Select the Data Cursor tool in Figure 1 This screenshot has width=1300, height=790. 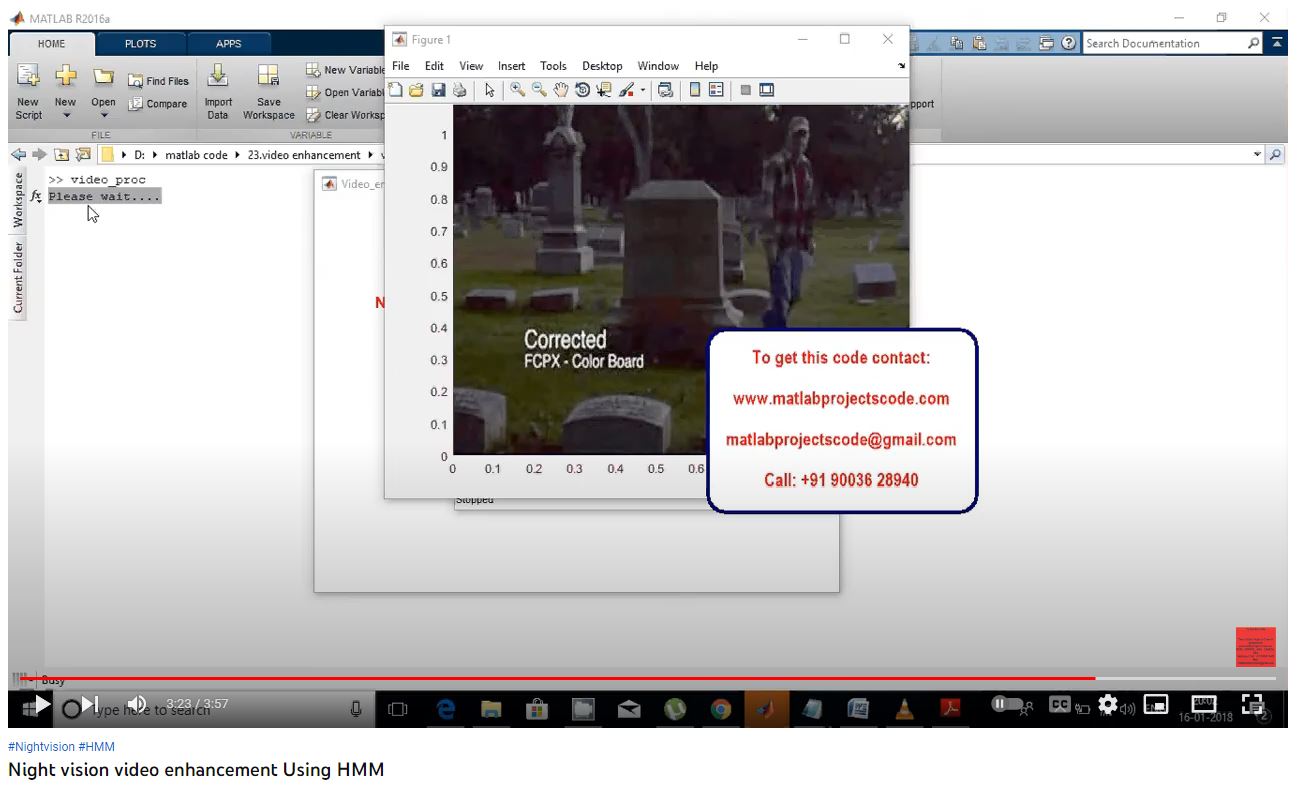pyautogui.click(x=603, y=90)
